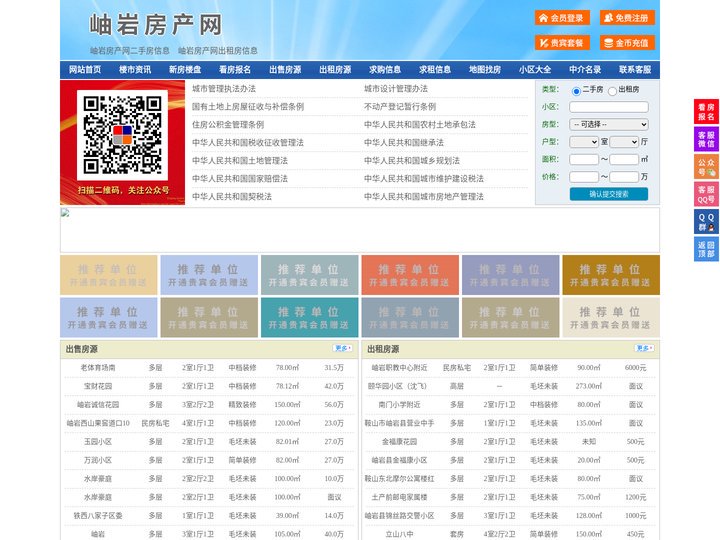Open 岫岩诚信花园 sale listing
The width and height of the screenshot is (720, 540).
[x=98, y=405]
